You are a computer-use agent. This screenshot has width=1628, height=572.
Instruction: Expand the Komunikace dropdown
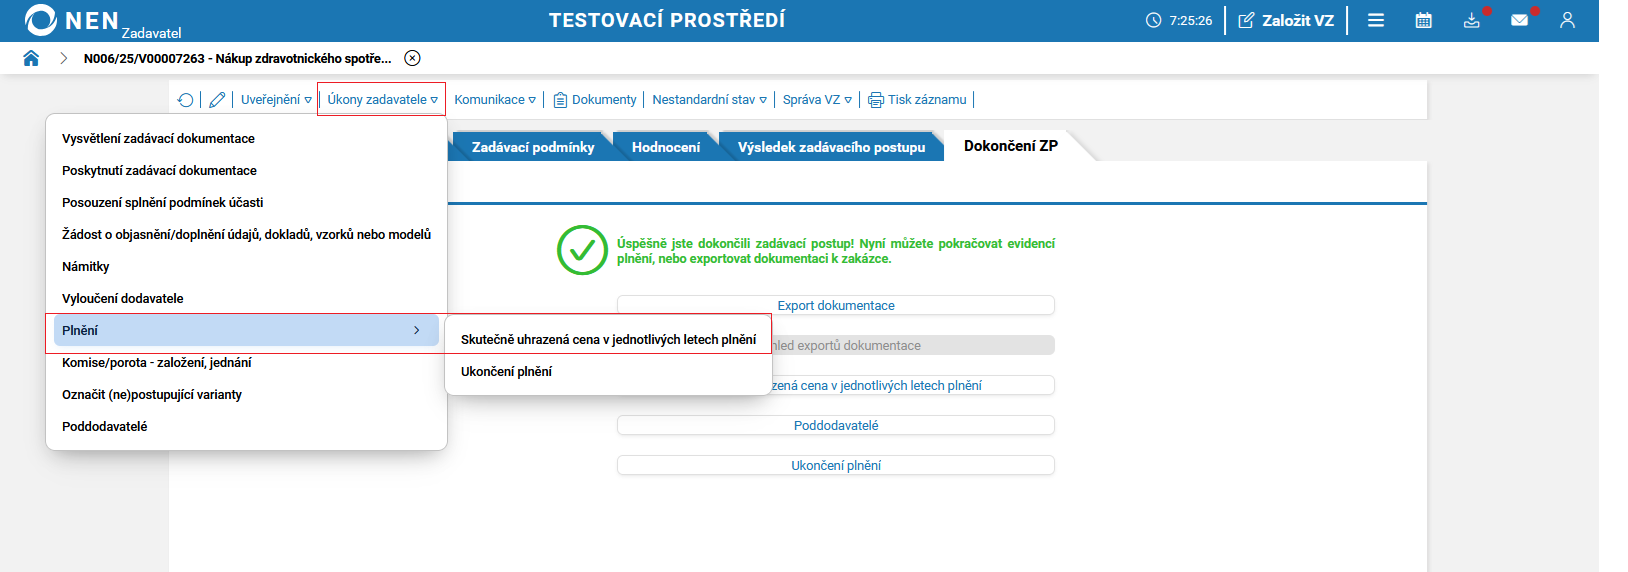pyautogui.click(x=495, y=100)
